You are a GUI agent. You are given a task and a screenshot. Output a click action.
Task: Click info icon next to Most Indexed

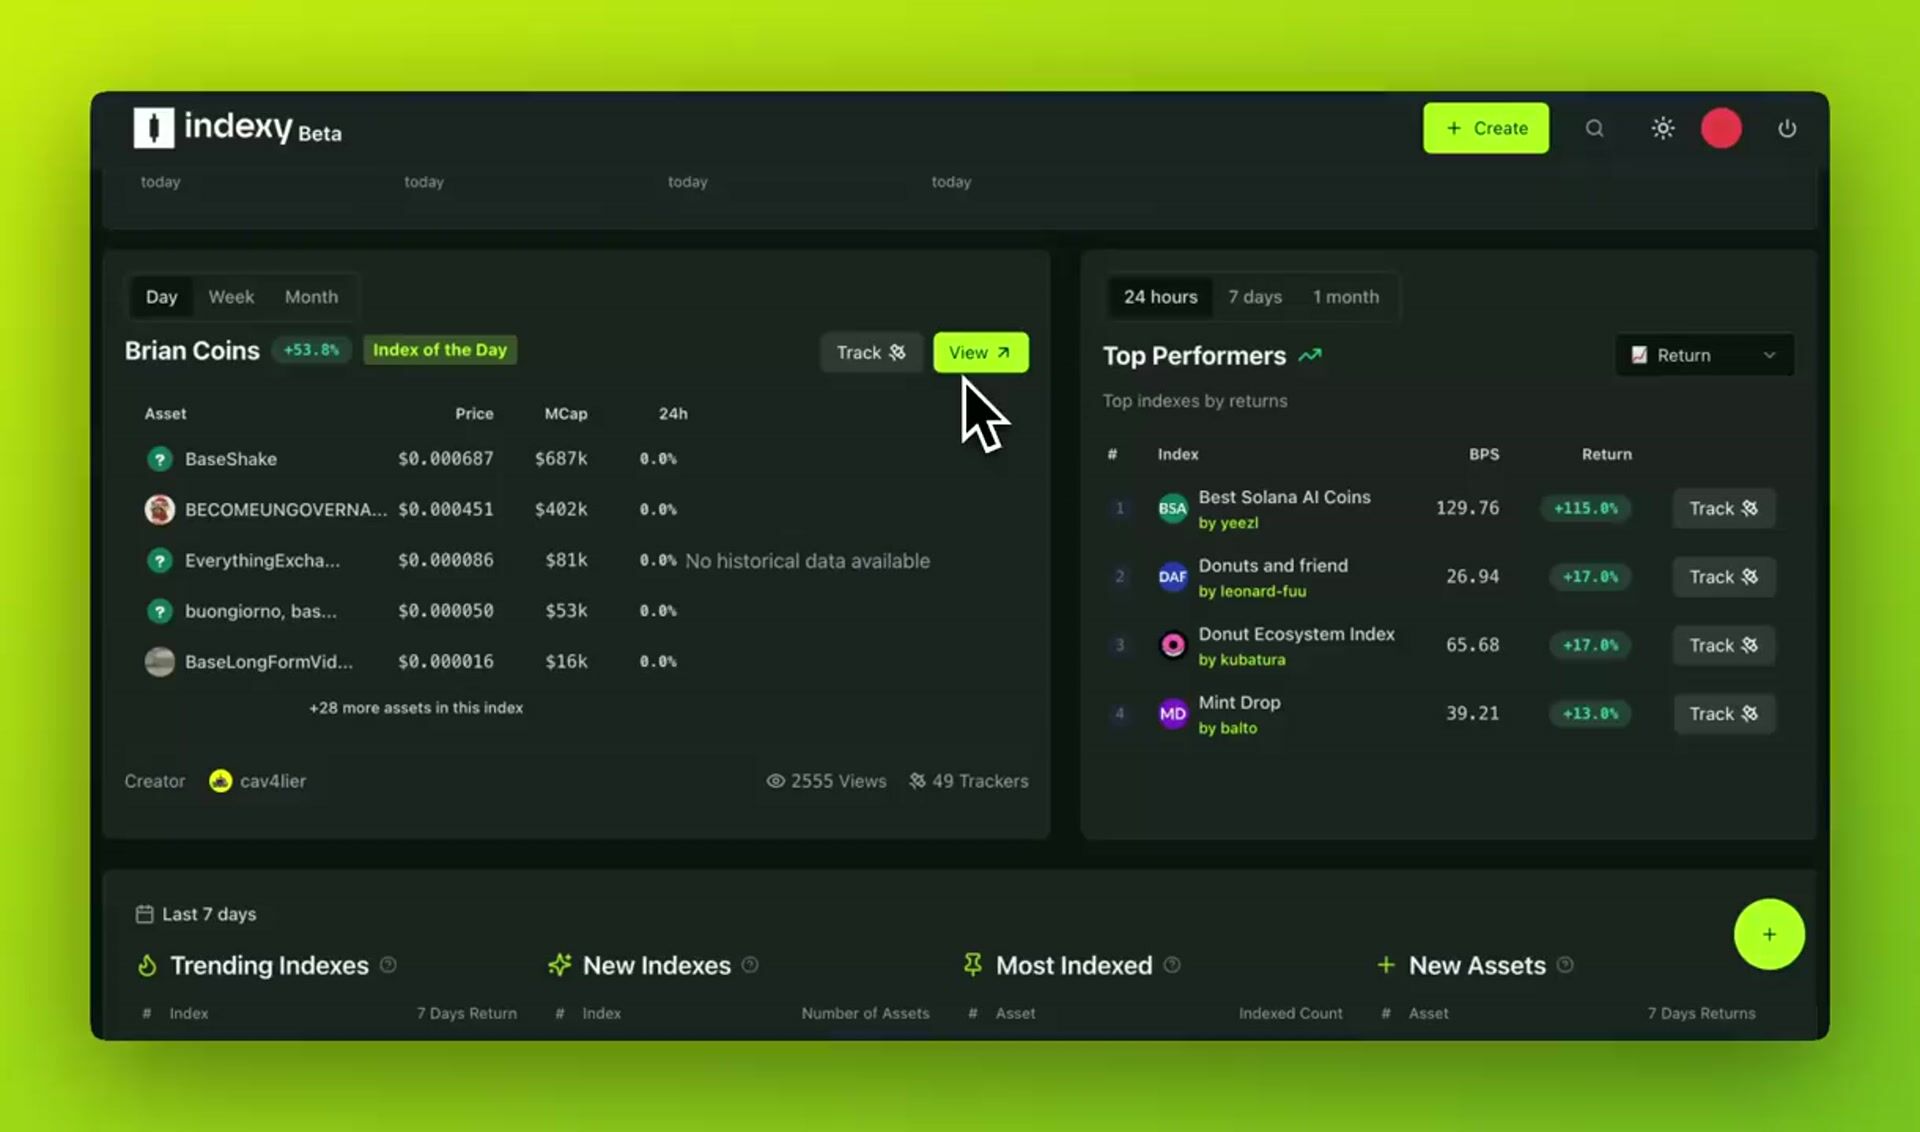tap(1172, 965)
